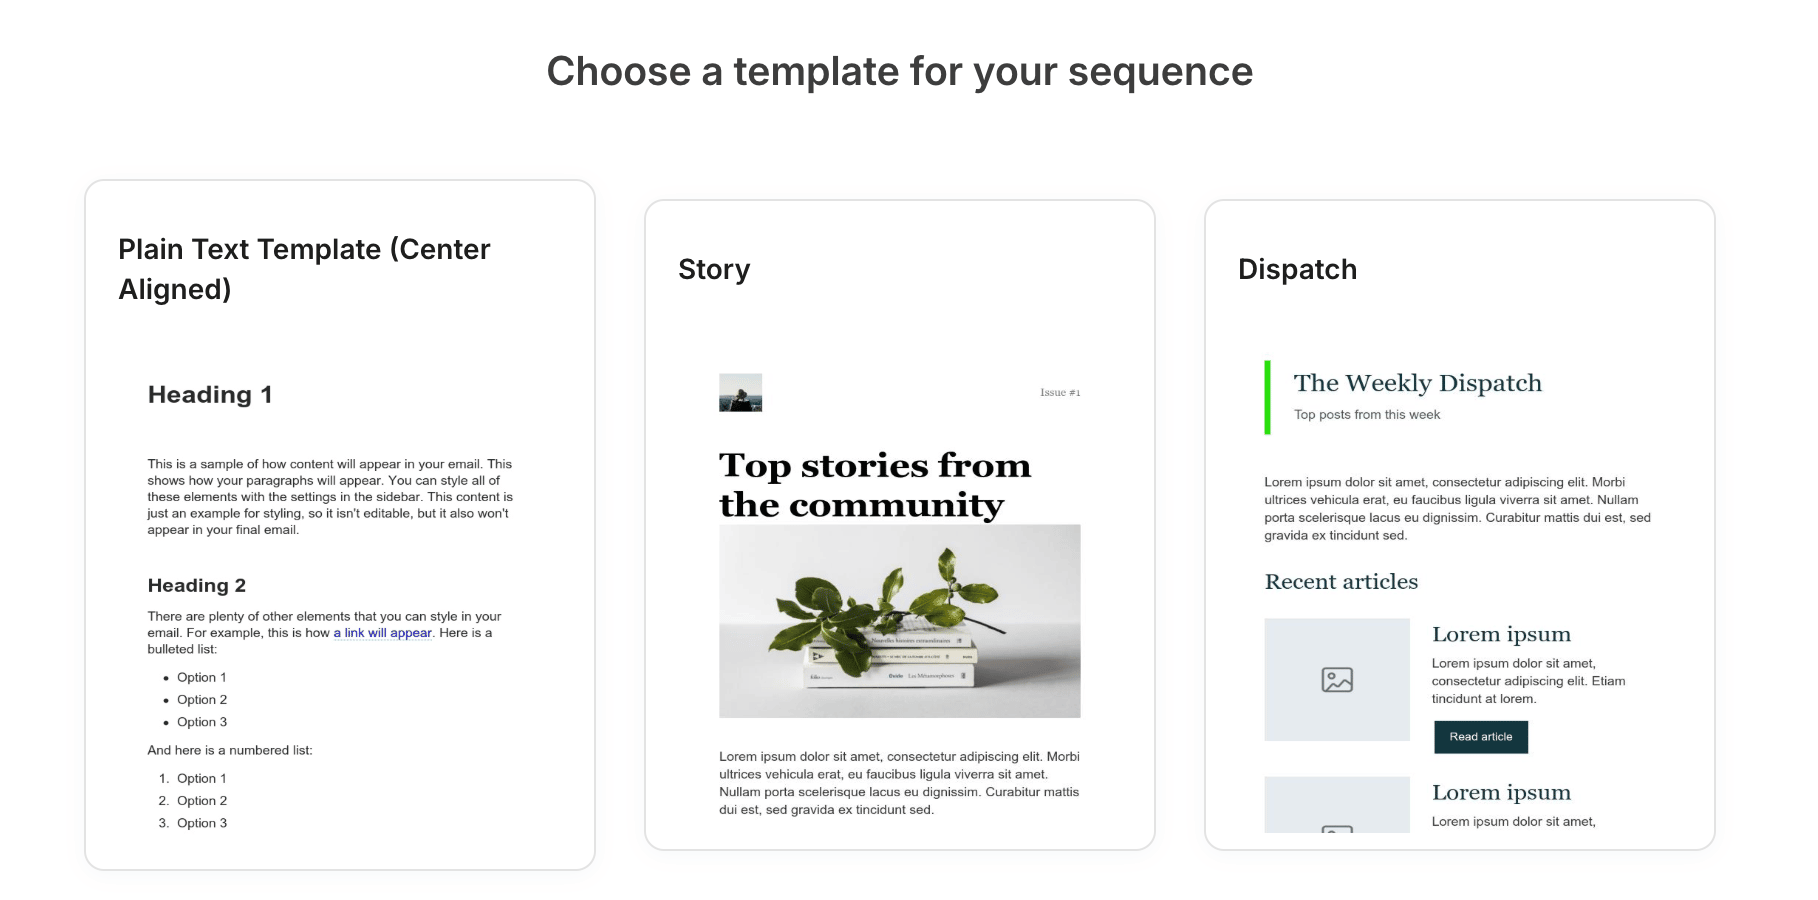1818x900 pixels.
Task: Click Heading 1 in plain text preview
Action: pos(210,395)
